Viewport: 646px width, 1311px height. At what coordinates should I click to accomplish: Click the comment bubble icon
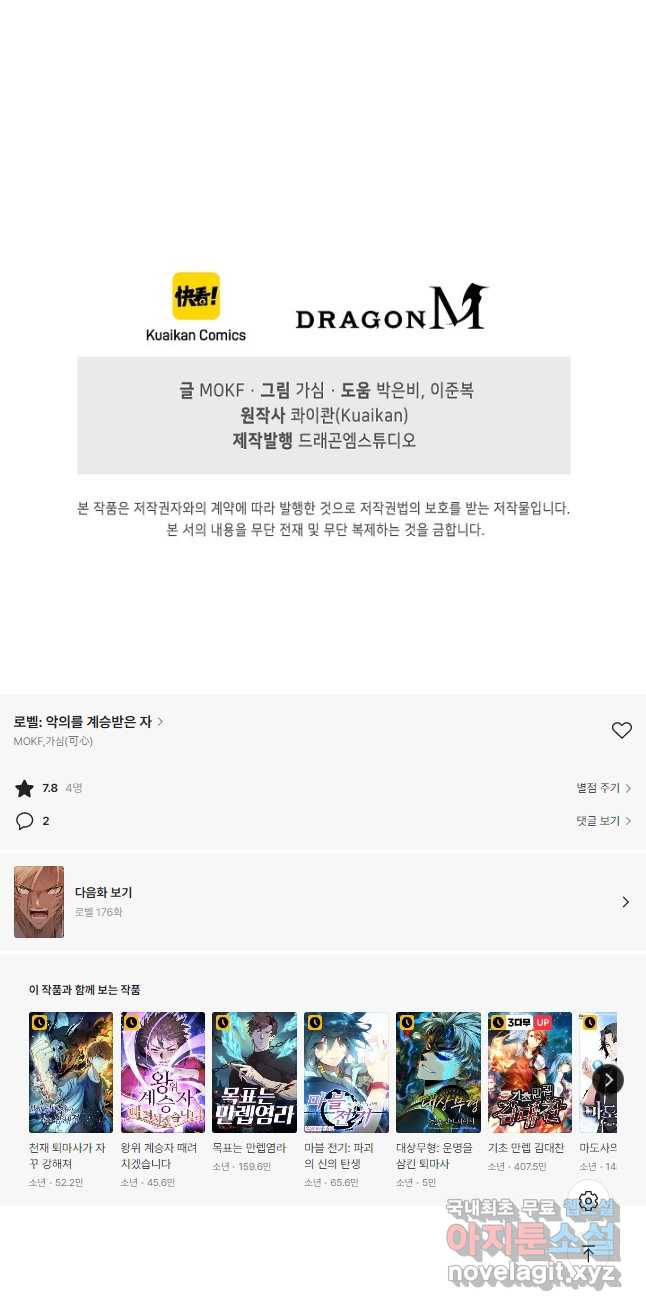coord(24,821)
